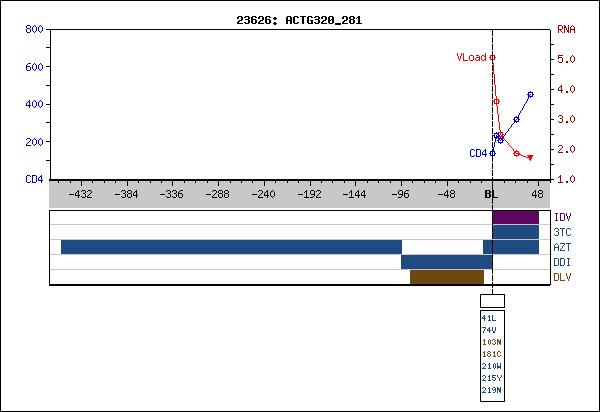The image size is (600, 412).
Task: Click the long blue AZT treatment bar
Action: point(231,247)
